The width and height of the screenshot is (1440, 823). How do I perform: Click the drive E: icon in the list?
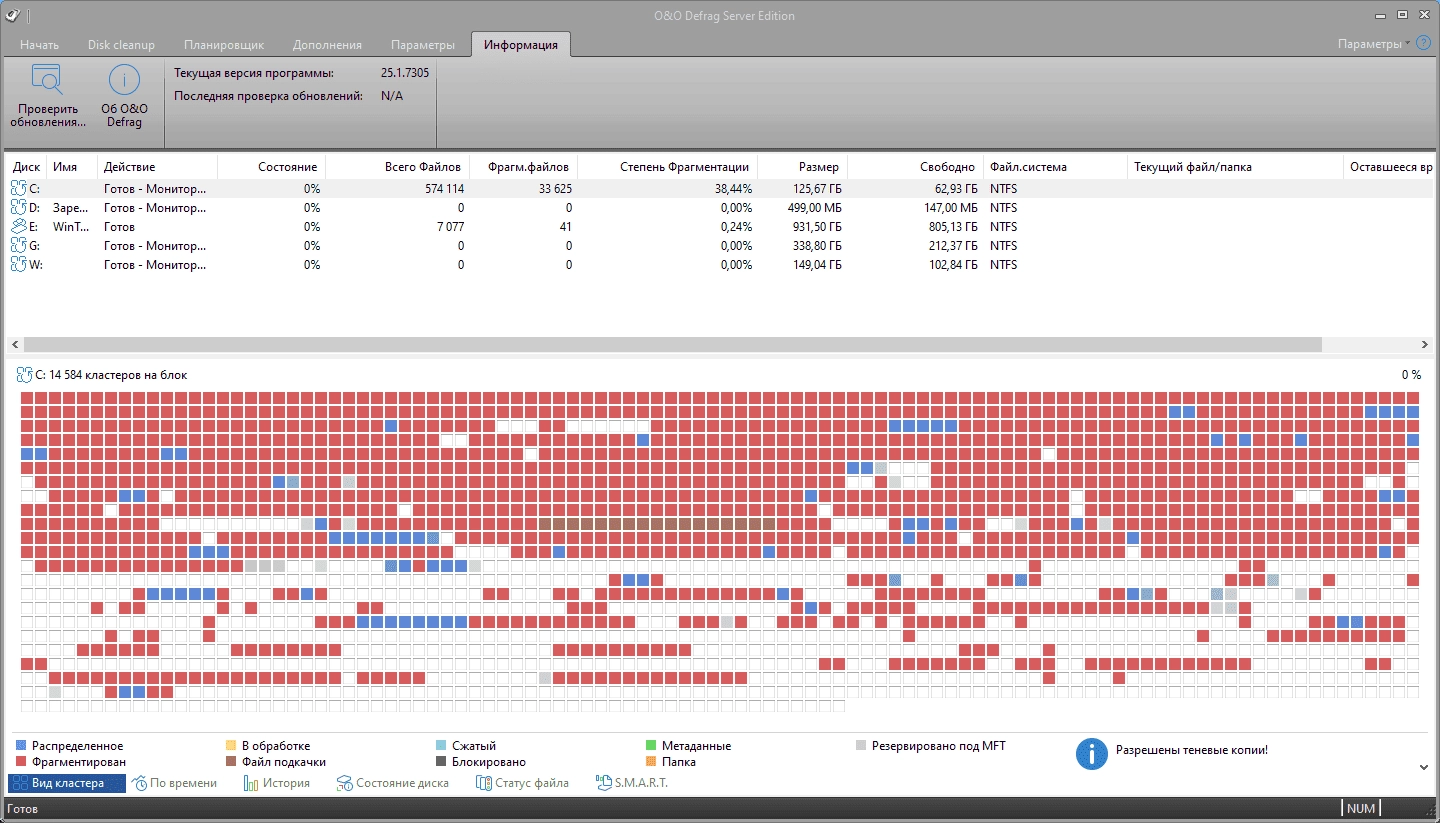[x=18, y=227]
